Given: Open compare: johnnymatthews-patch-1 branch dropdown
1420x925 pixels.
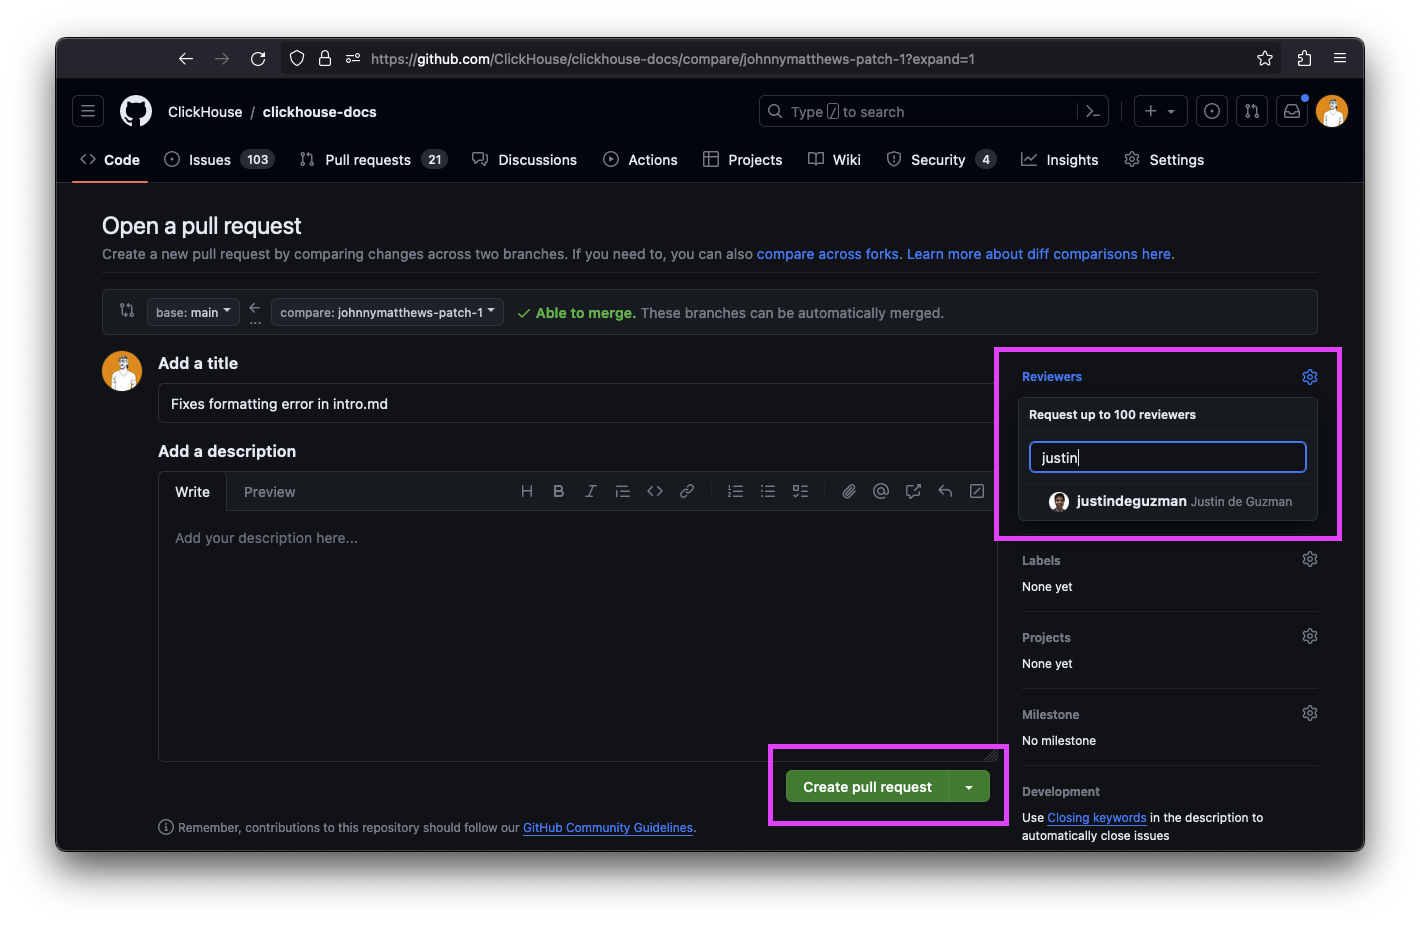Looking at the screenshot, I should (387, 312).
